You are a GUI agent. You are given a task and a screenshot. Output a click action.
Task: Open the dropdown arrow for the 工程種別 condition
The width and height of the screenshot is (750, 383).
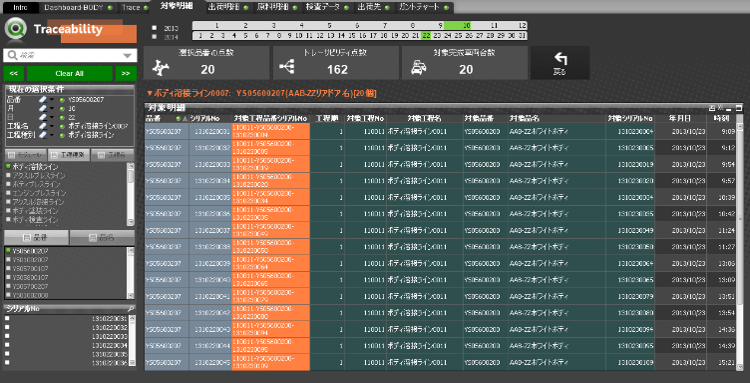point(53,135)
